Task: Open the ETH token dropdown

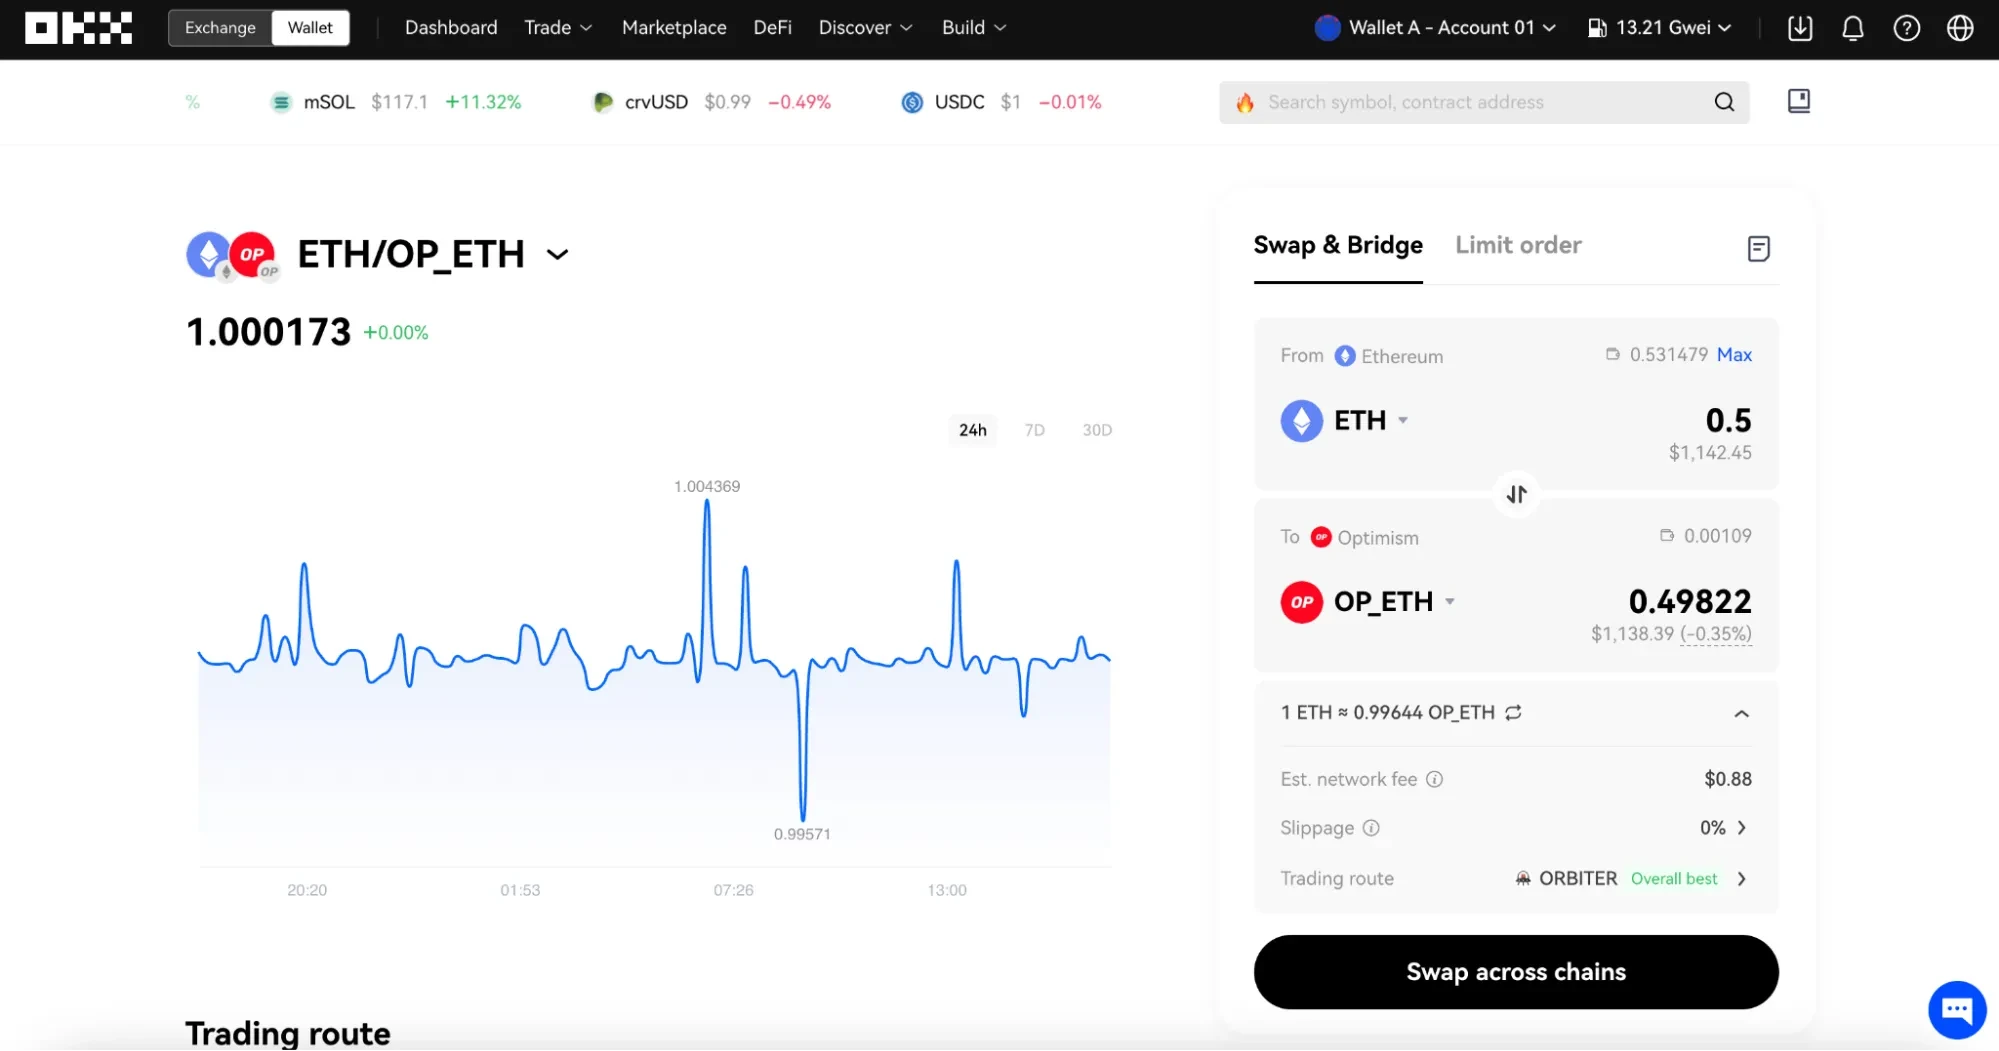Action: [x=1403, y=421]
